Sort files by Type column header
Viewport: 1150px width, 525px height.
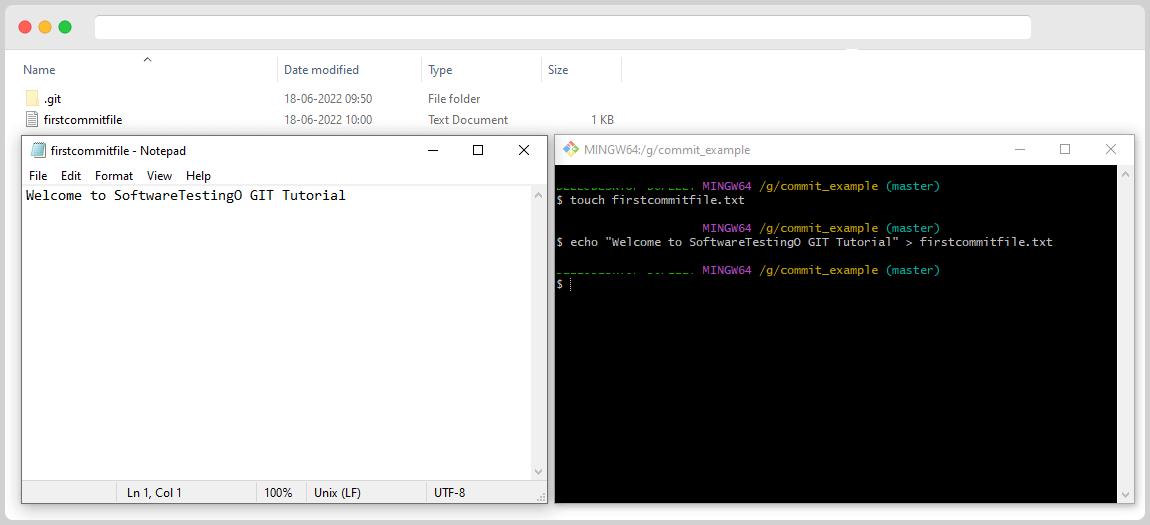[x=440, y=70]
